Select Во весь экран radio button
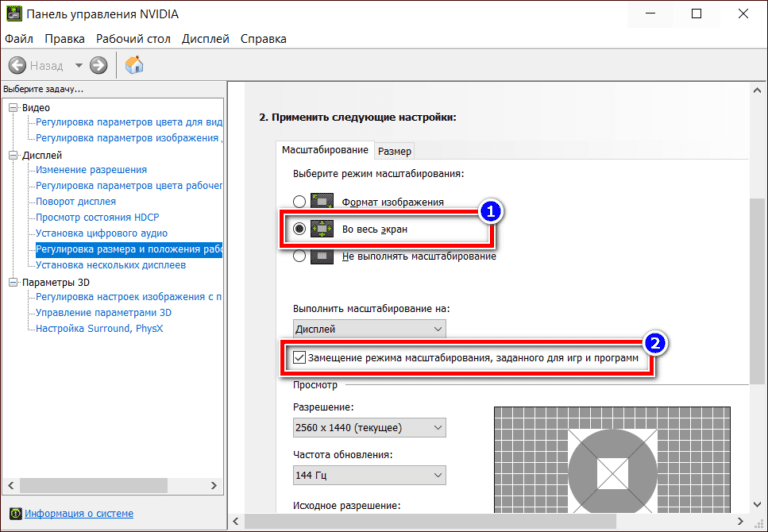 click(x=299, y=228)
